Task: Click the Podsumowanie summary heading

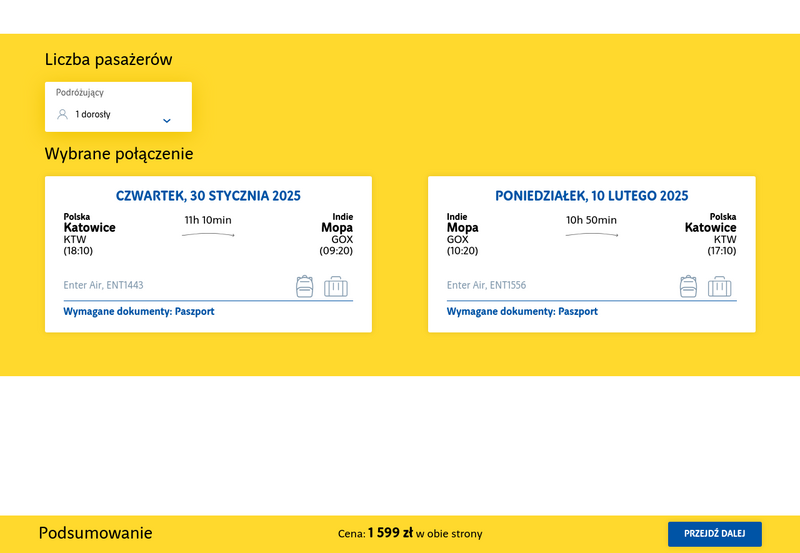Action: click(x=95, y=533)
